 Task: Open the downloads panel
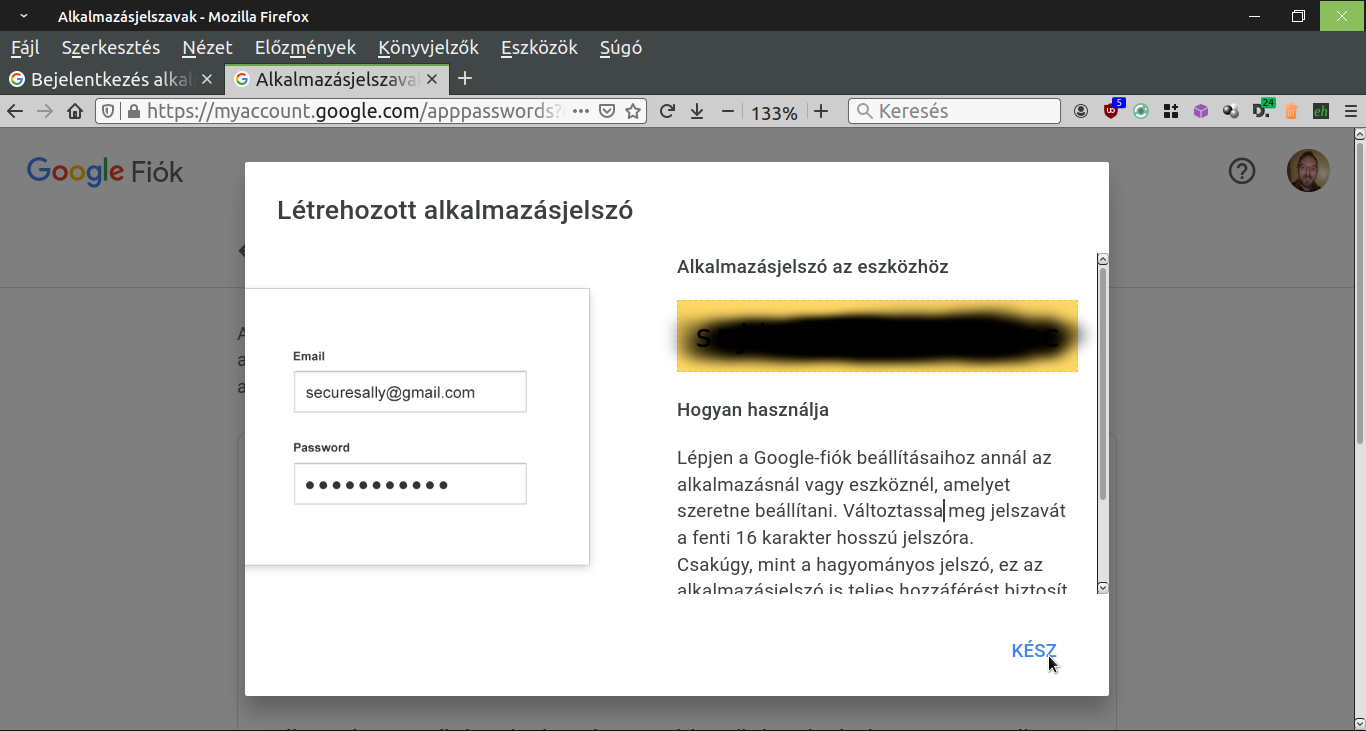tap(697, 111)
